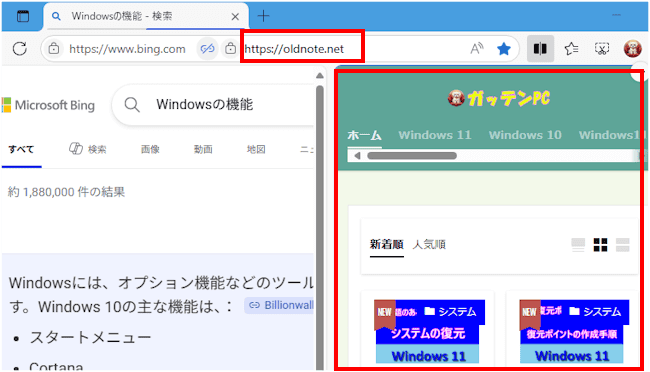Switch to the grid layout icon
Screen dimensions: 650x372
click(600, 245)
